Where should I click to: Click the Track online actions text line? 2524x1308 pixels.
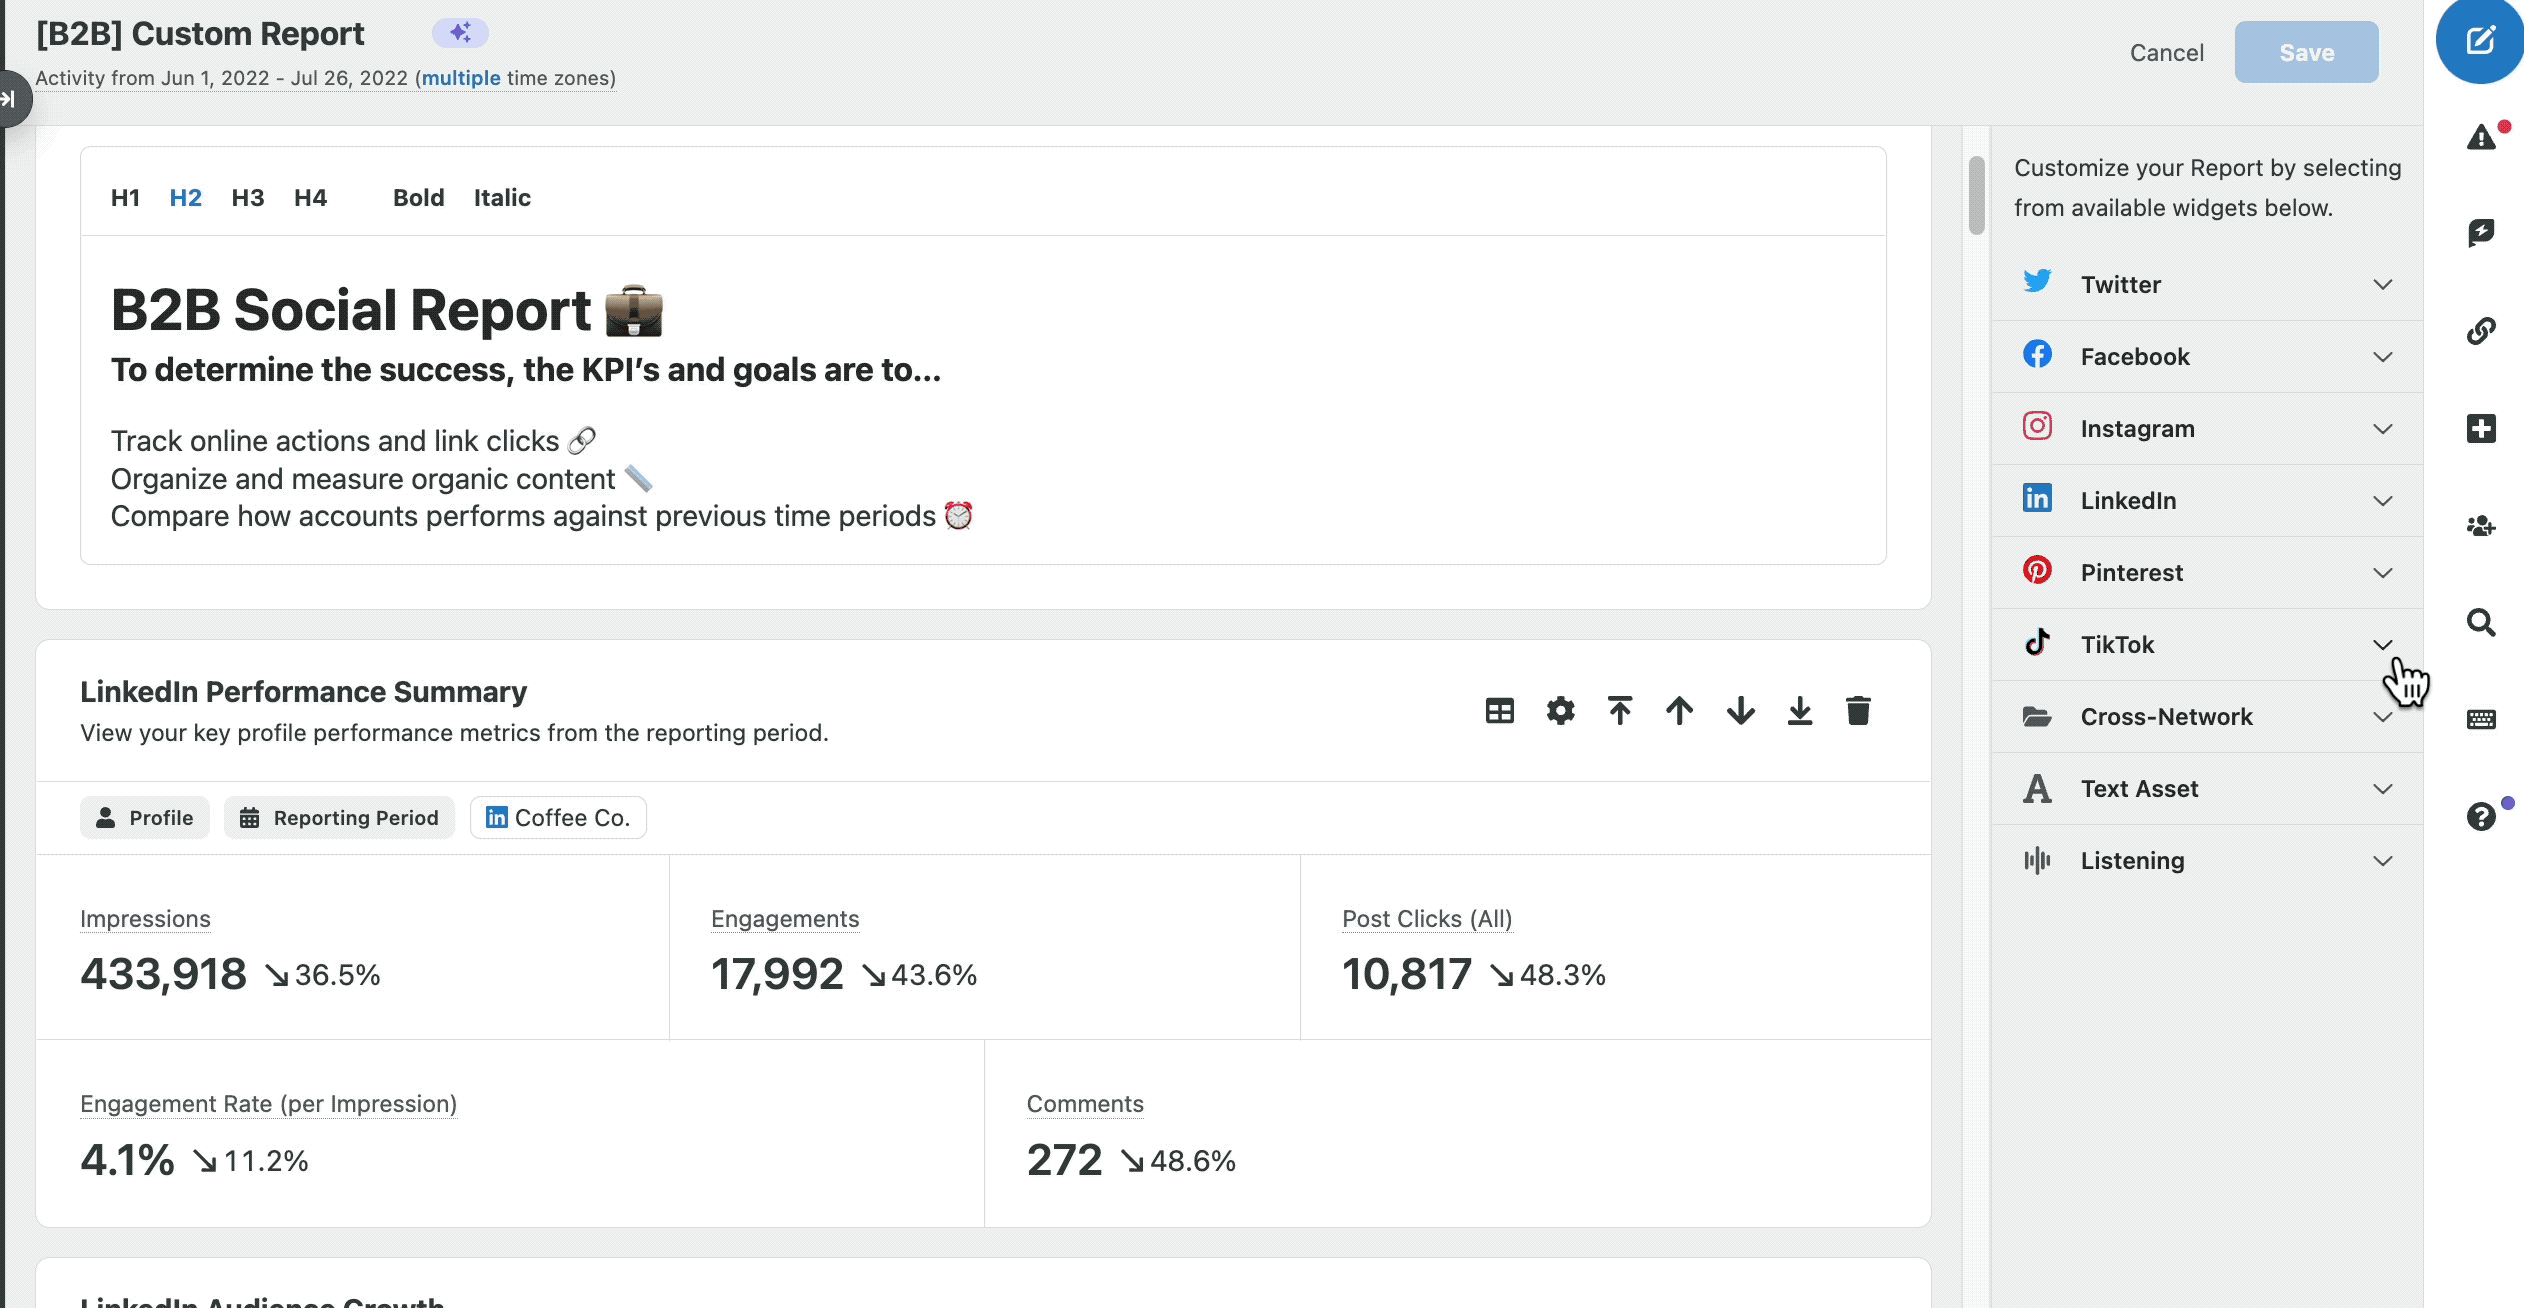353,441
